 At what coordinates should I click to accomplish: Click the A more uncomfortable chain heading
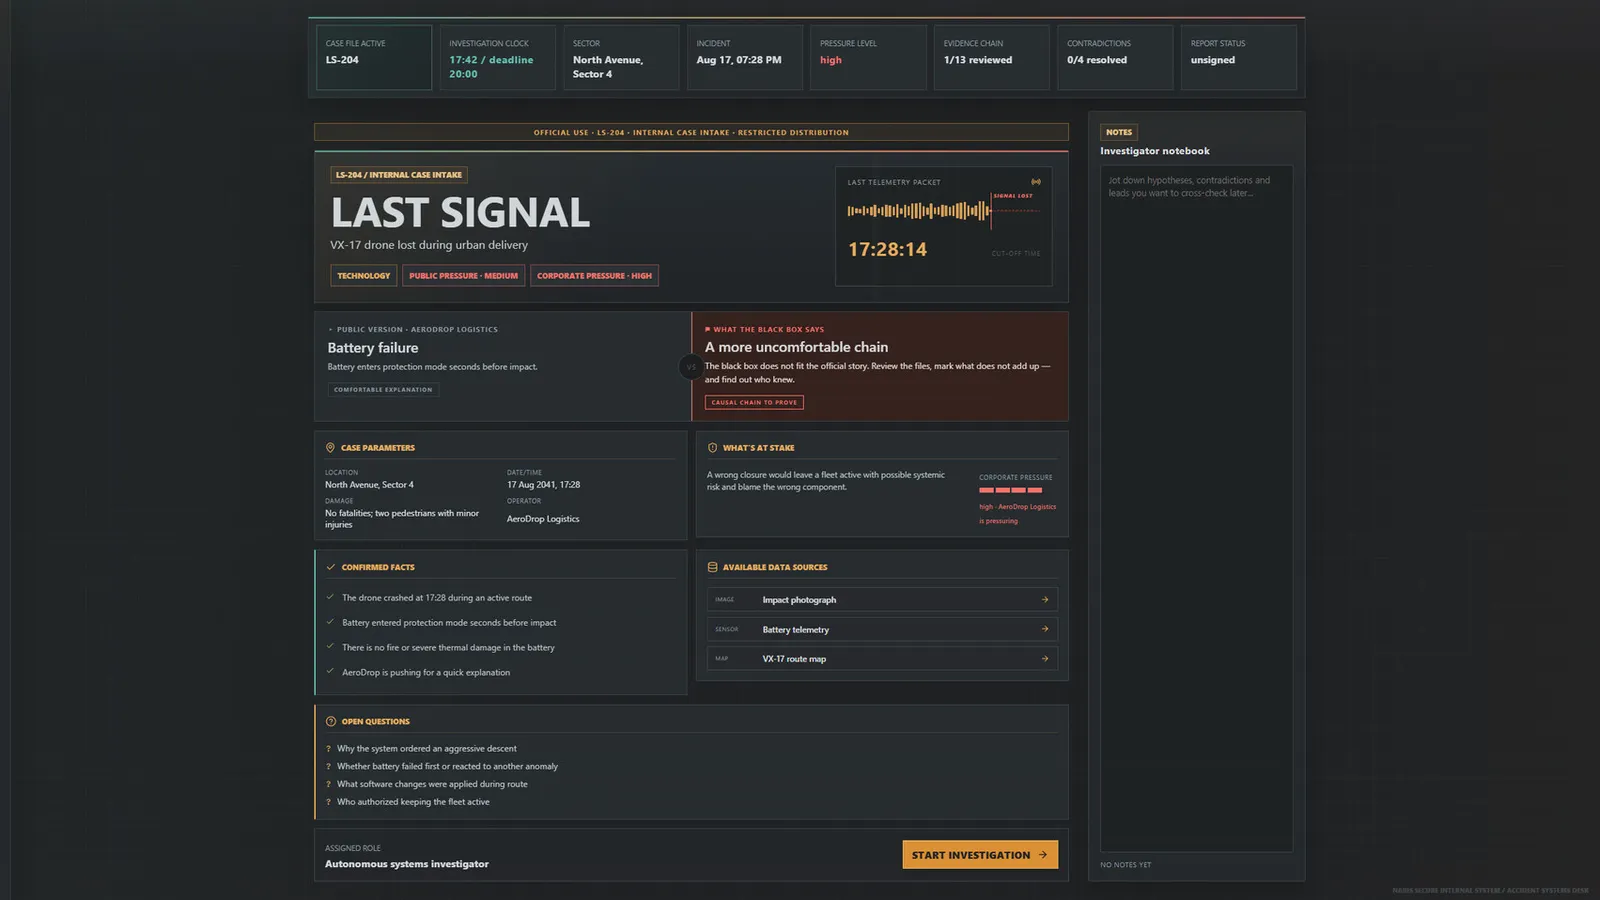click(x=796, y=347)
